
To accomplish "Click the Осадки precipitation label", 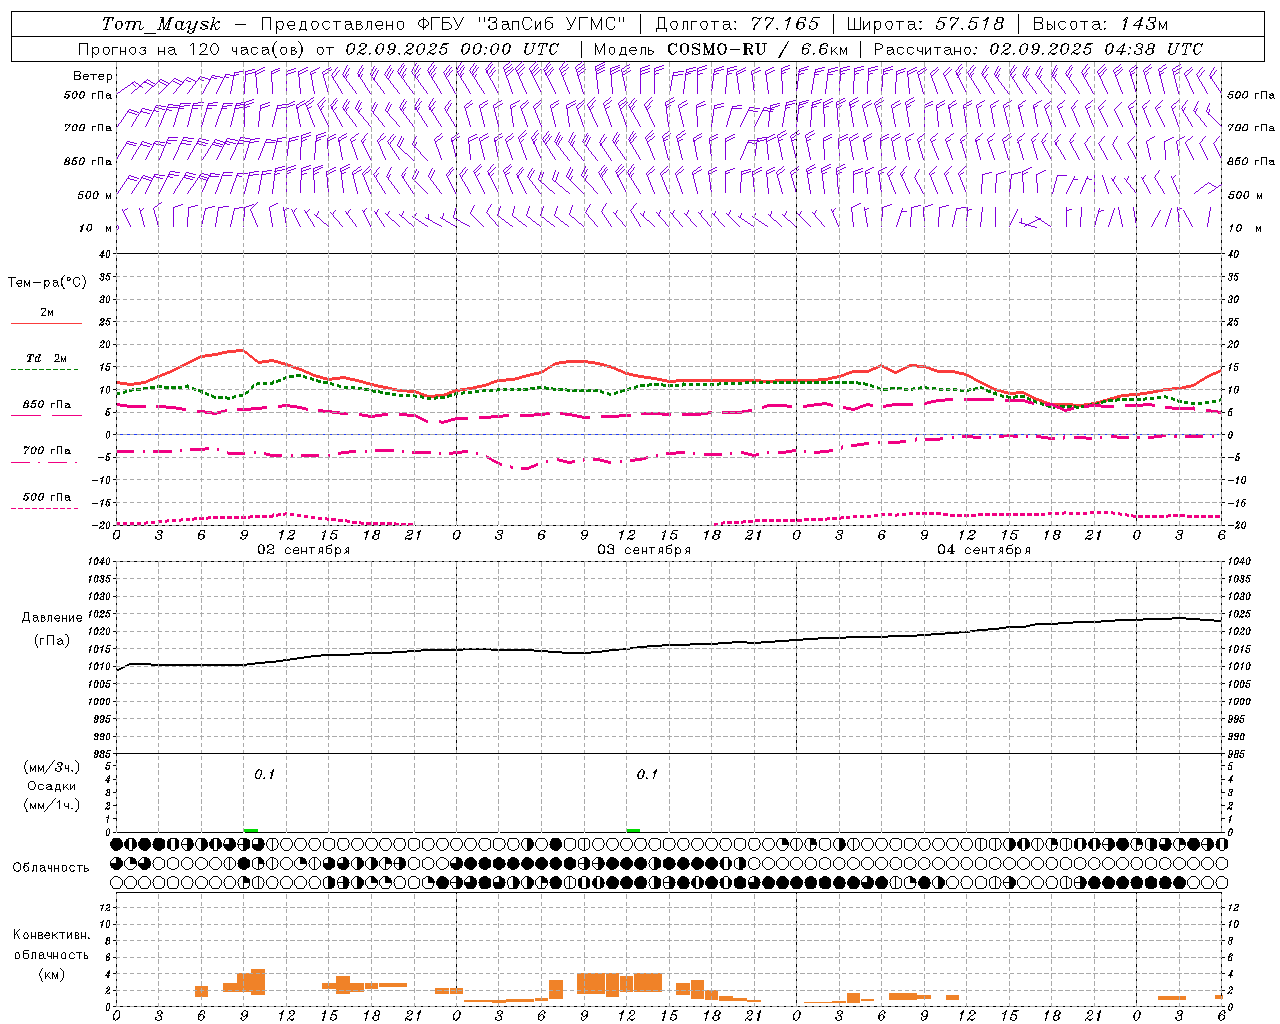I will pos(52,787).
